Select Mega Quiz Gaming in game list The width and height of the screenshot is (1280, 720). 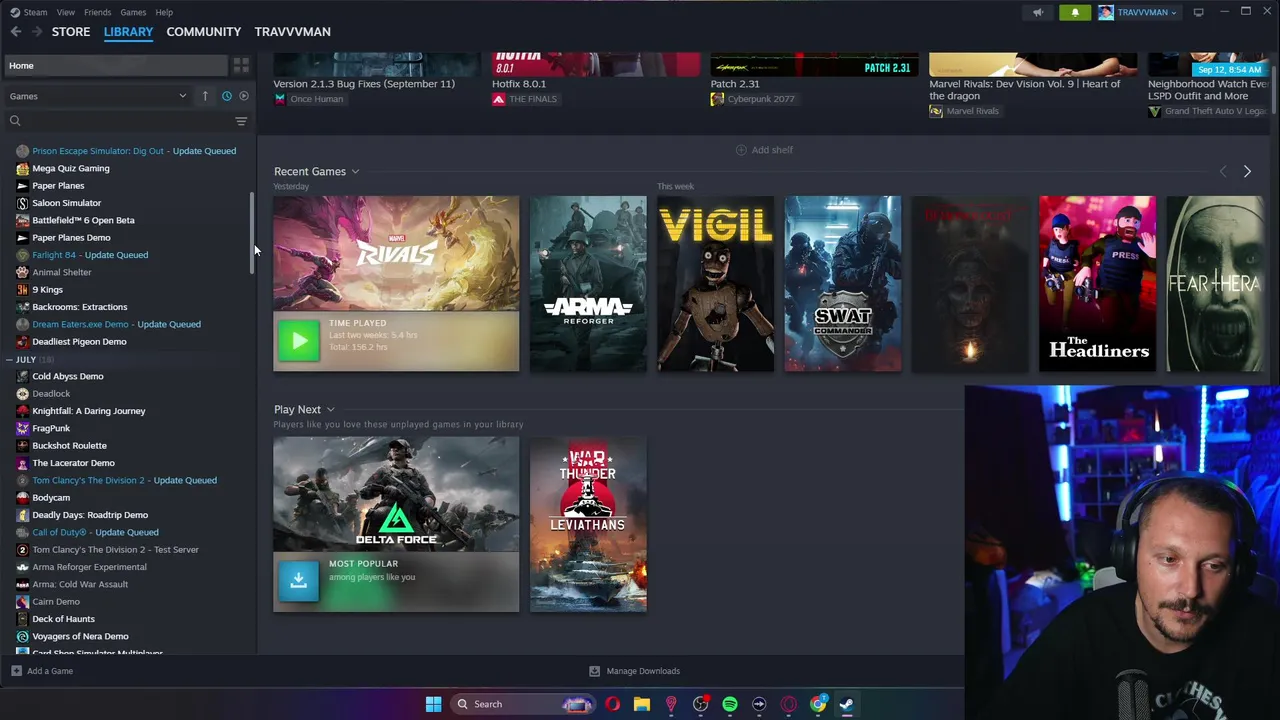(x=71, y=168)
